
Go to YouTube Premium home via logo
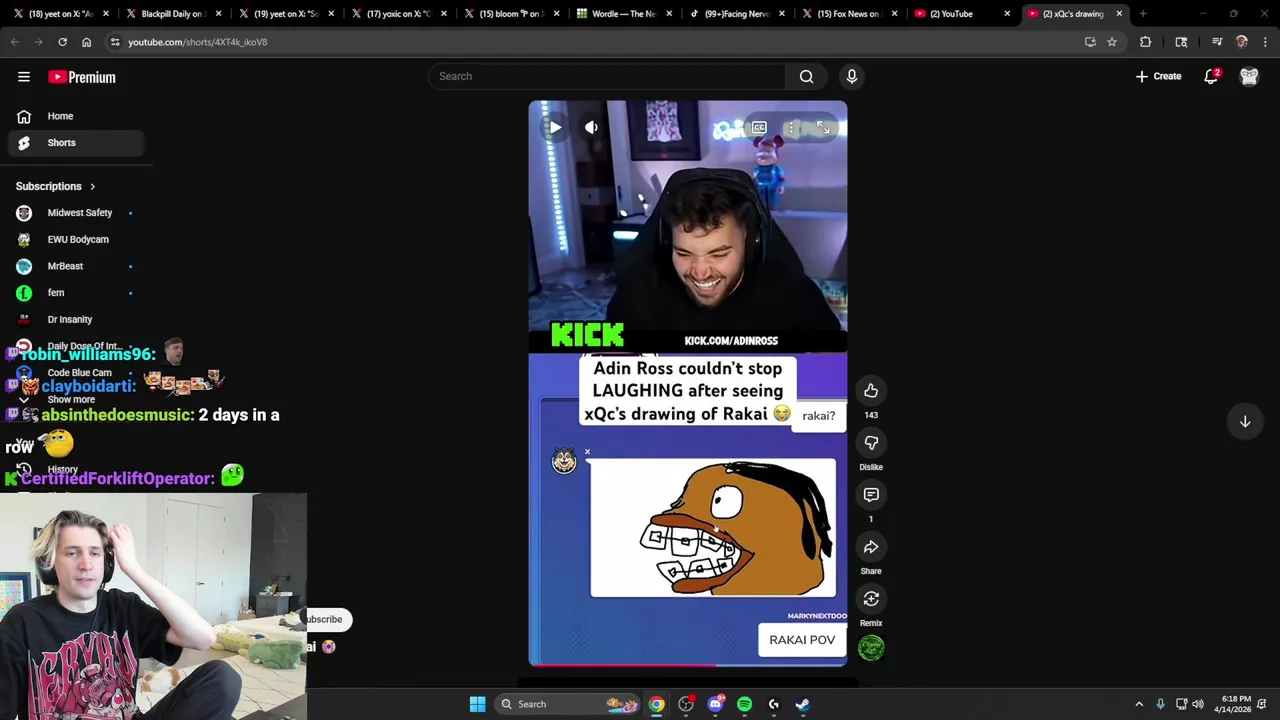(x=82, y=77)
